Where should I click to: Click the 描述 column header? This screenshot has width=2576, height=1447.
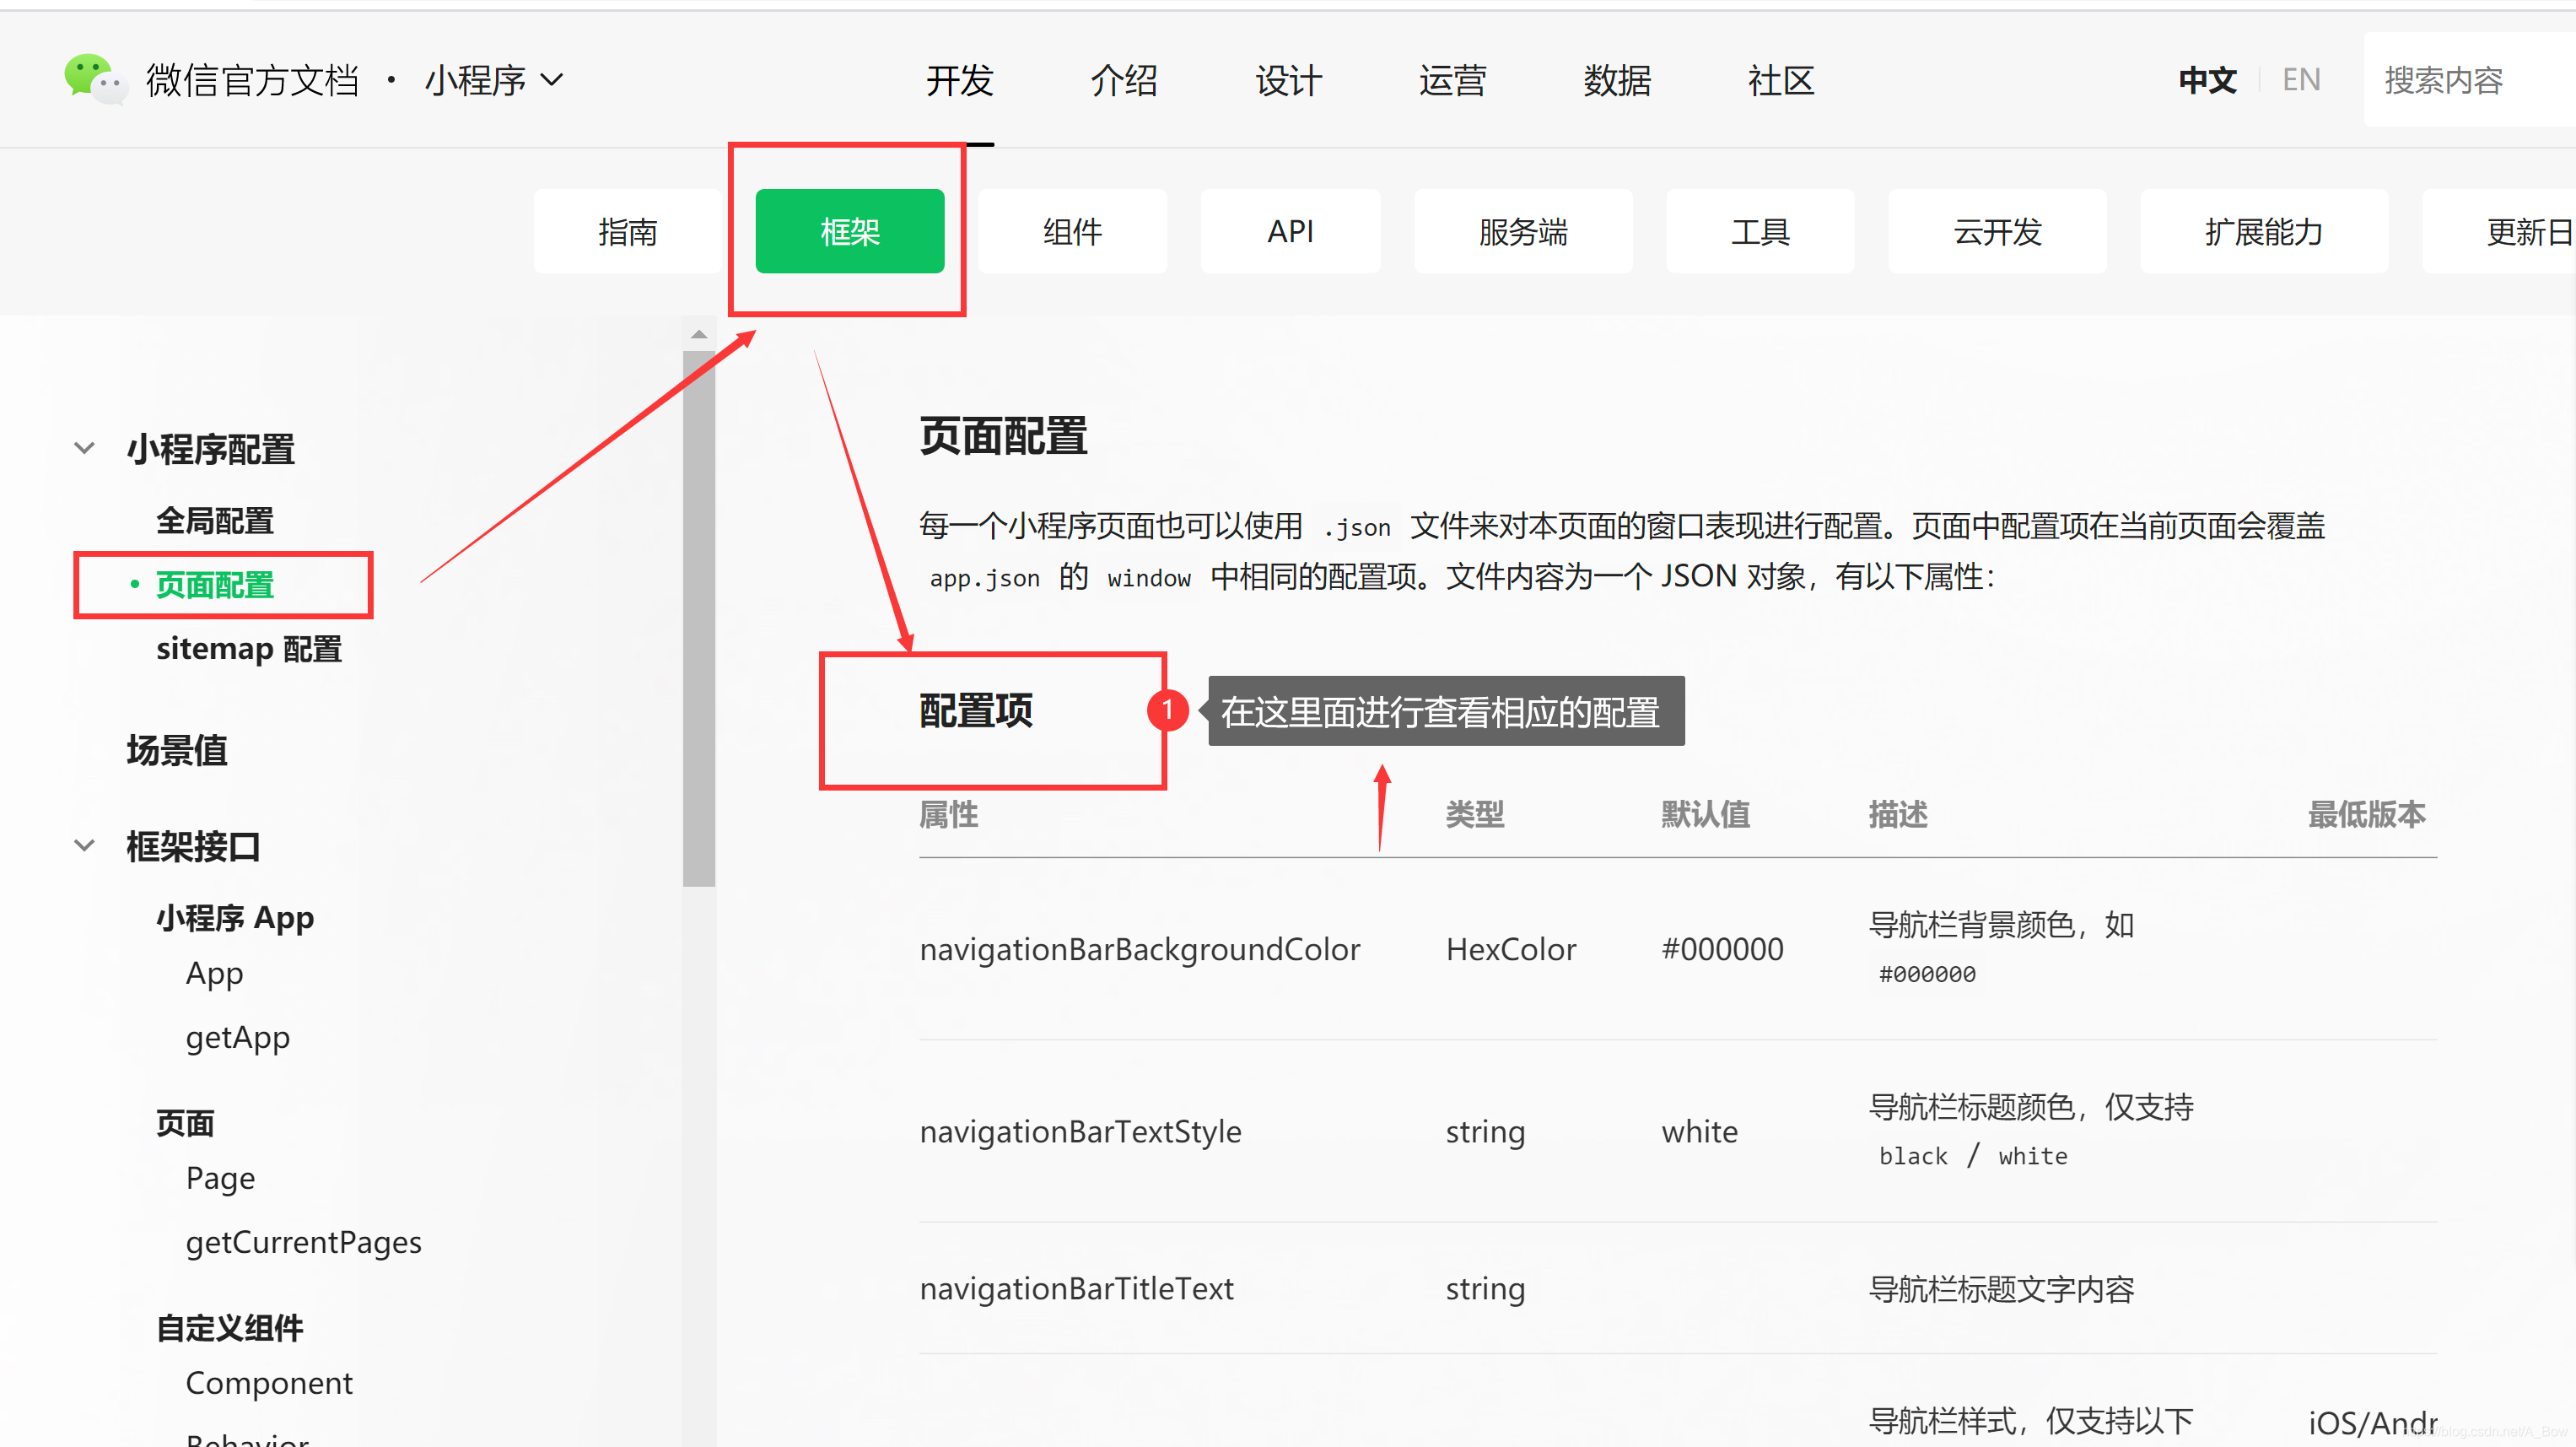[x=1898, y=814]
